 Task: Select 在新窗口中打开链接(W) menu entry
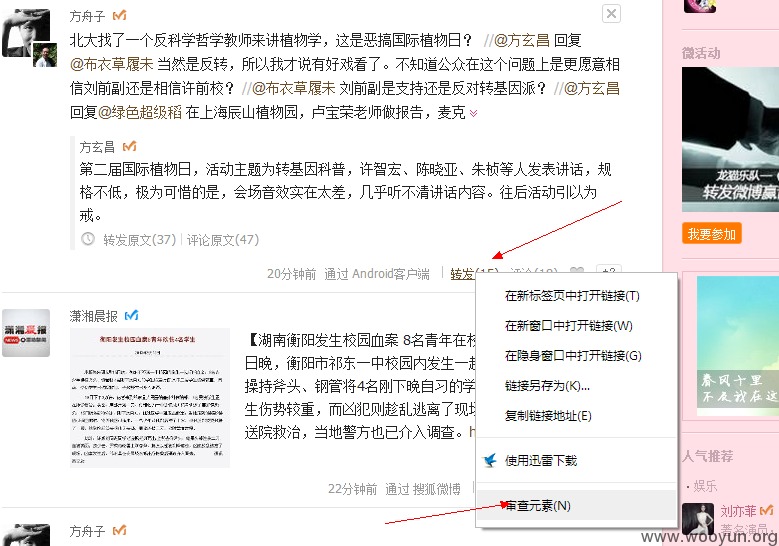click(x=568, y=325)
